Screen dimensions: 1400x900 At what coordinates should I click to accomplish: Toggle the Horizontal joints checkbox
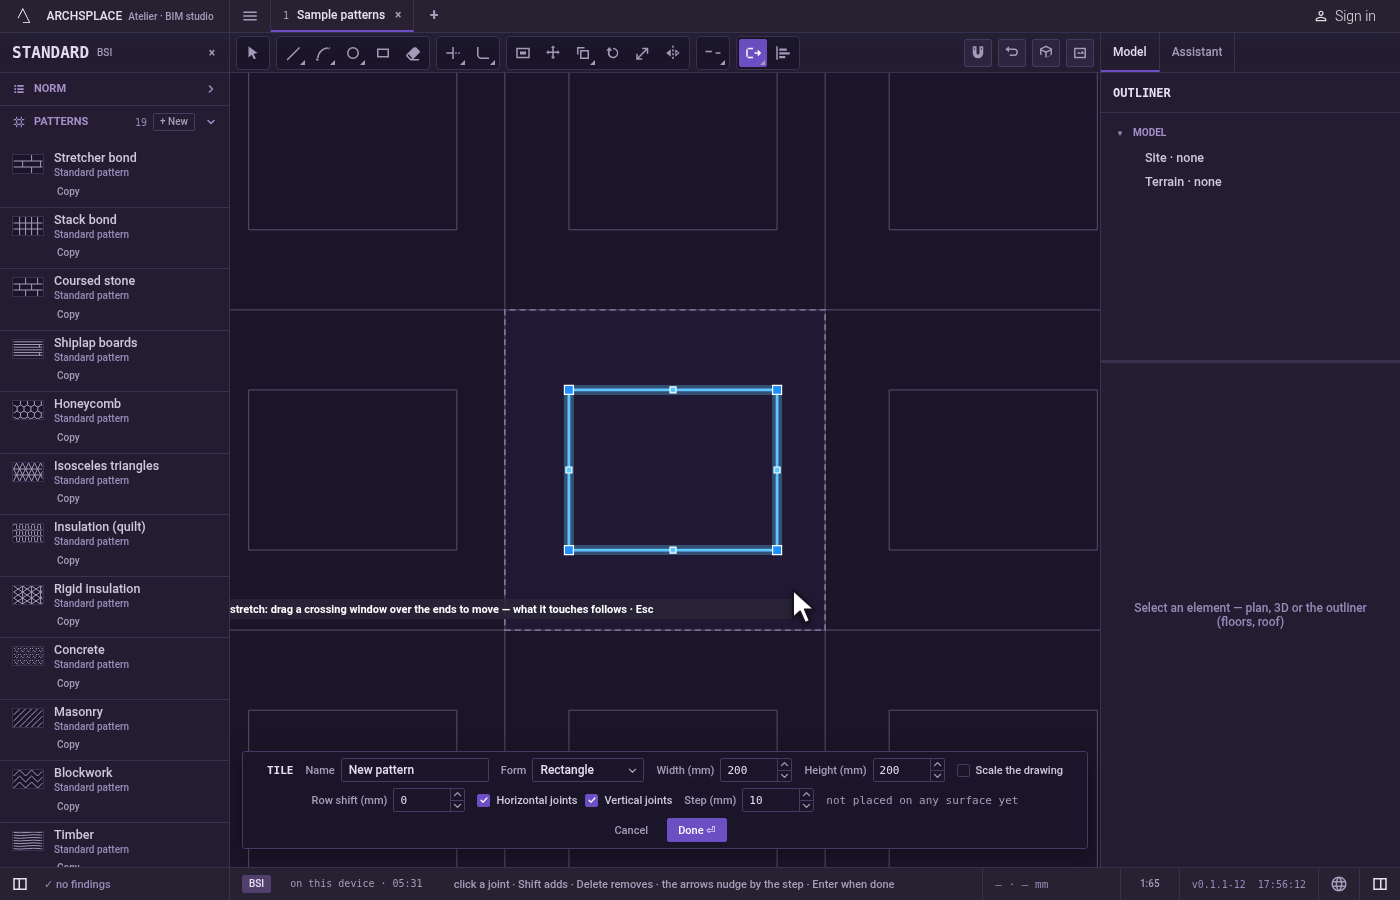pos(484,800)
